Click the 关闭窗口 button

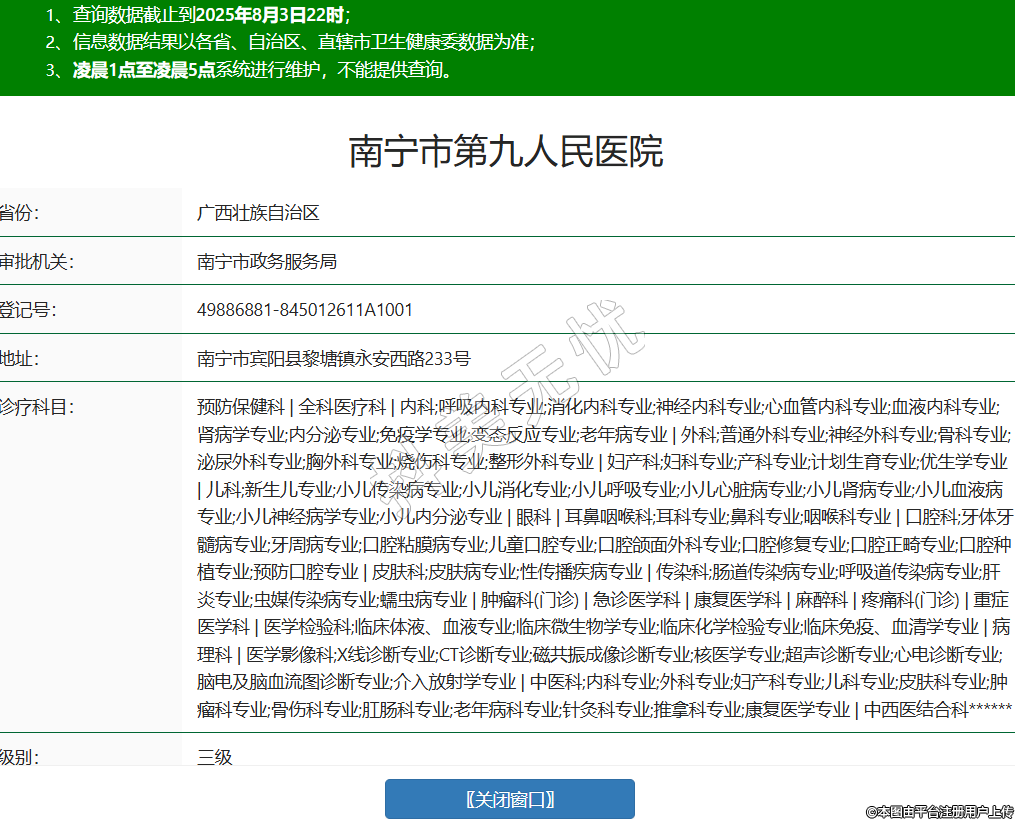click(x=509, y=799)
